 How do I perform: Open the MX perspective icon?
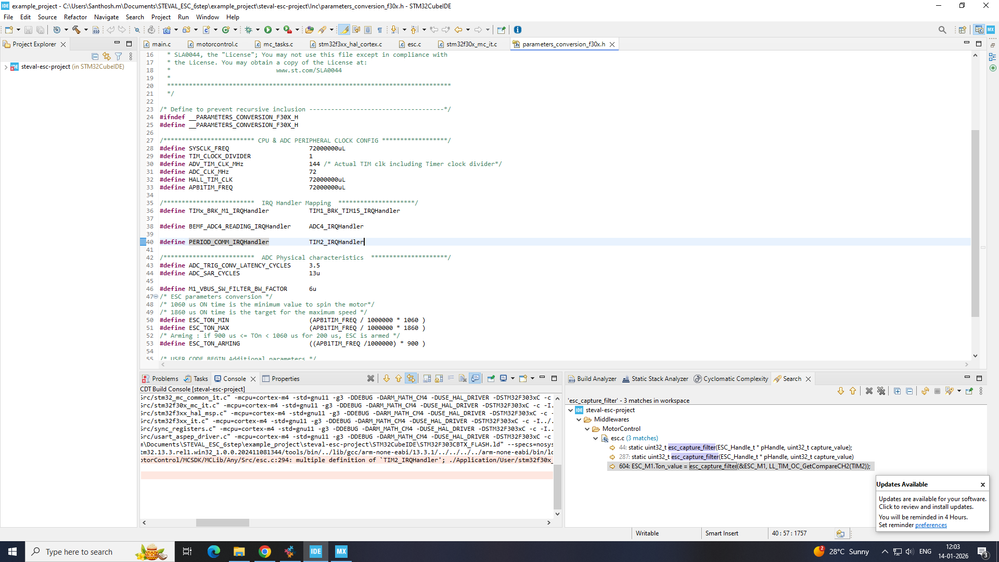point(991,30)
